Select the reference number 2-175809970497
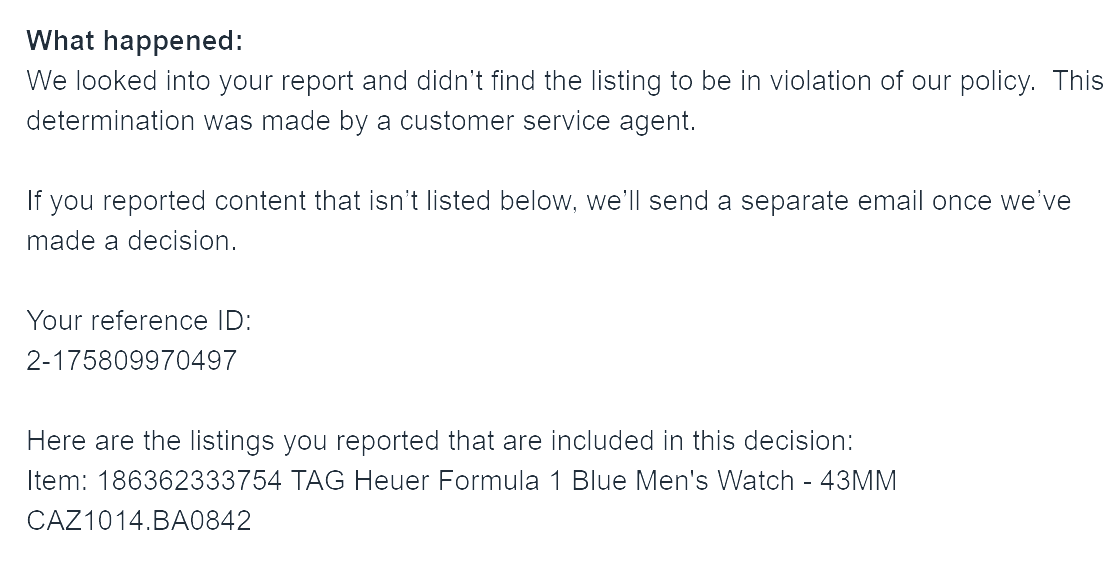The image size is (1120, 566). tap(131, 361)
